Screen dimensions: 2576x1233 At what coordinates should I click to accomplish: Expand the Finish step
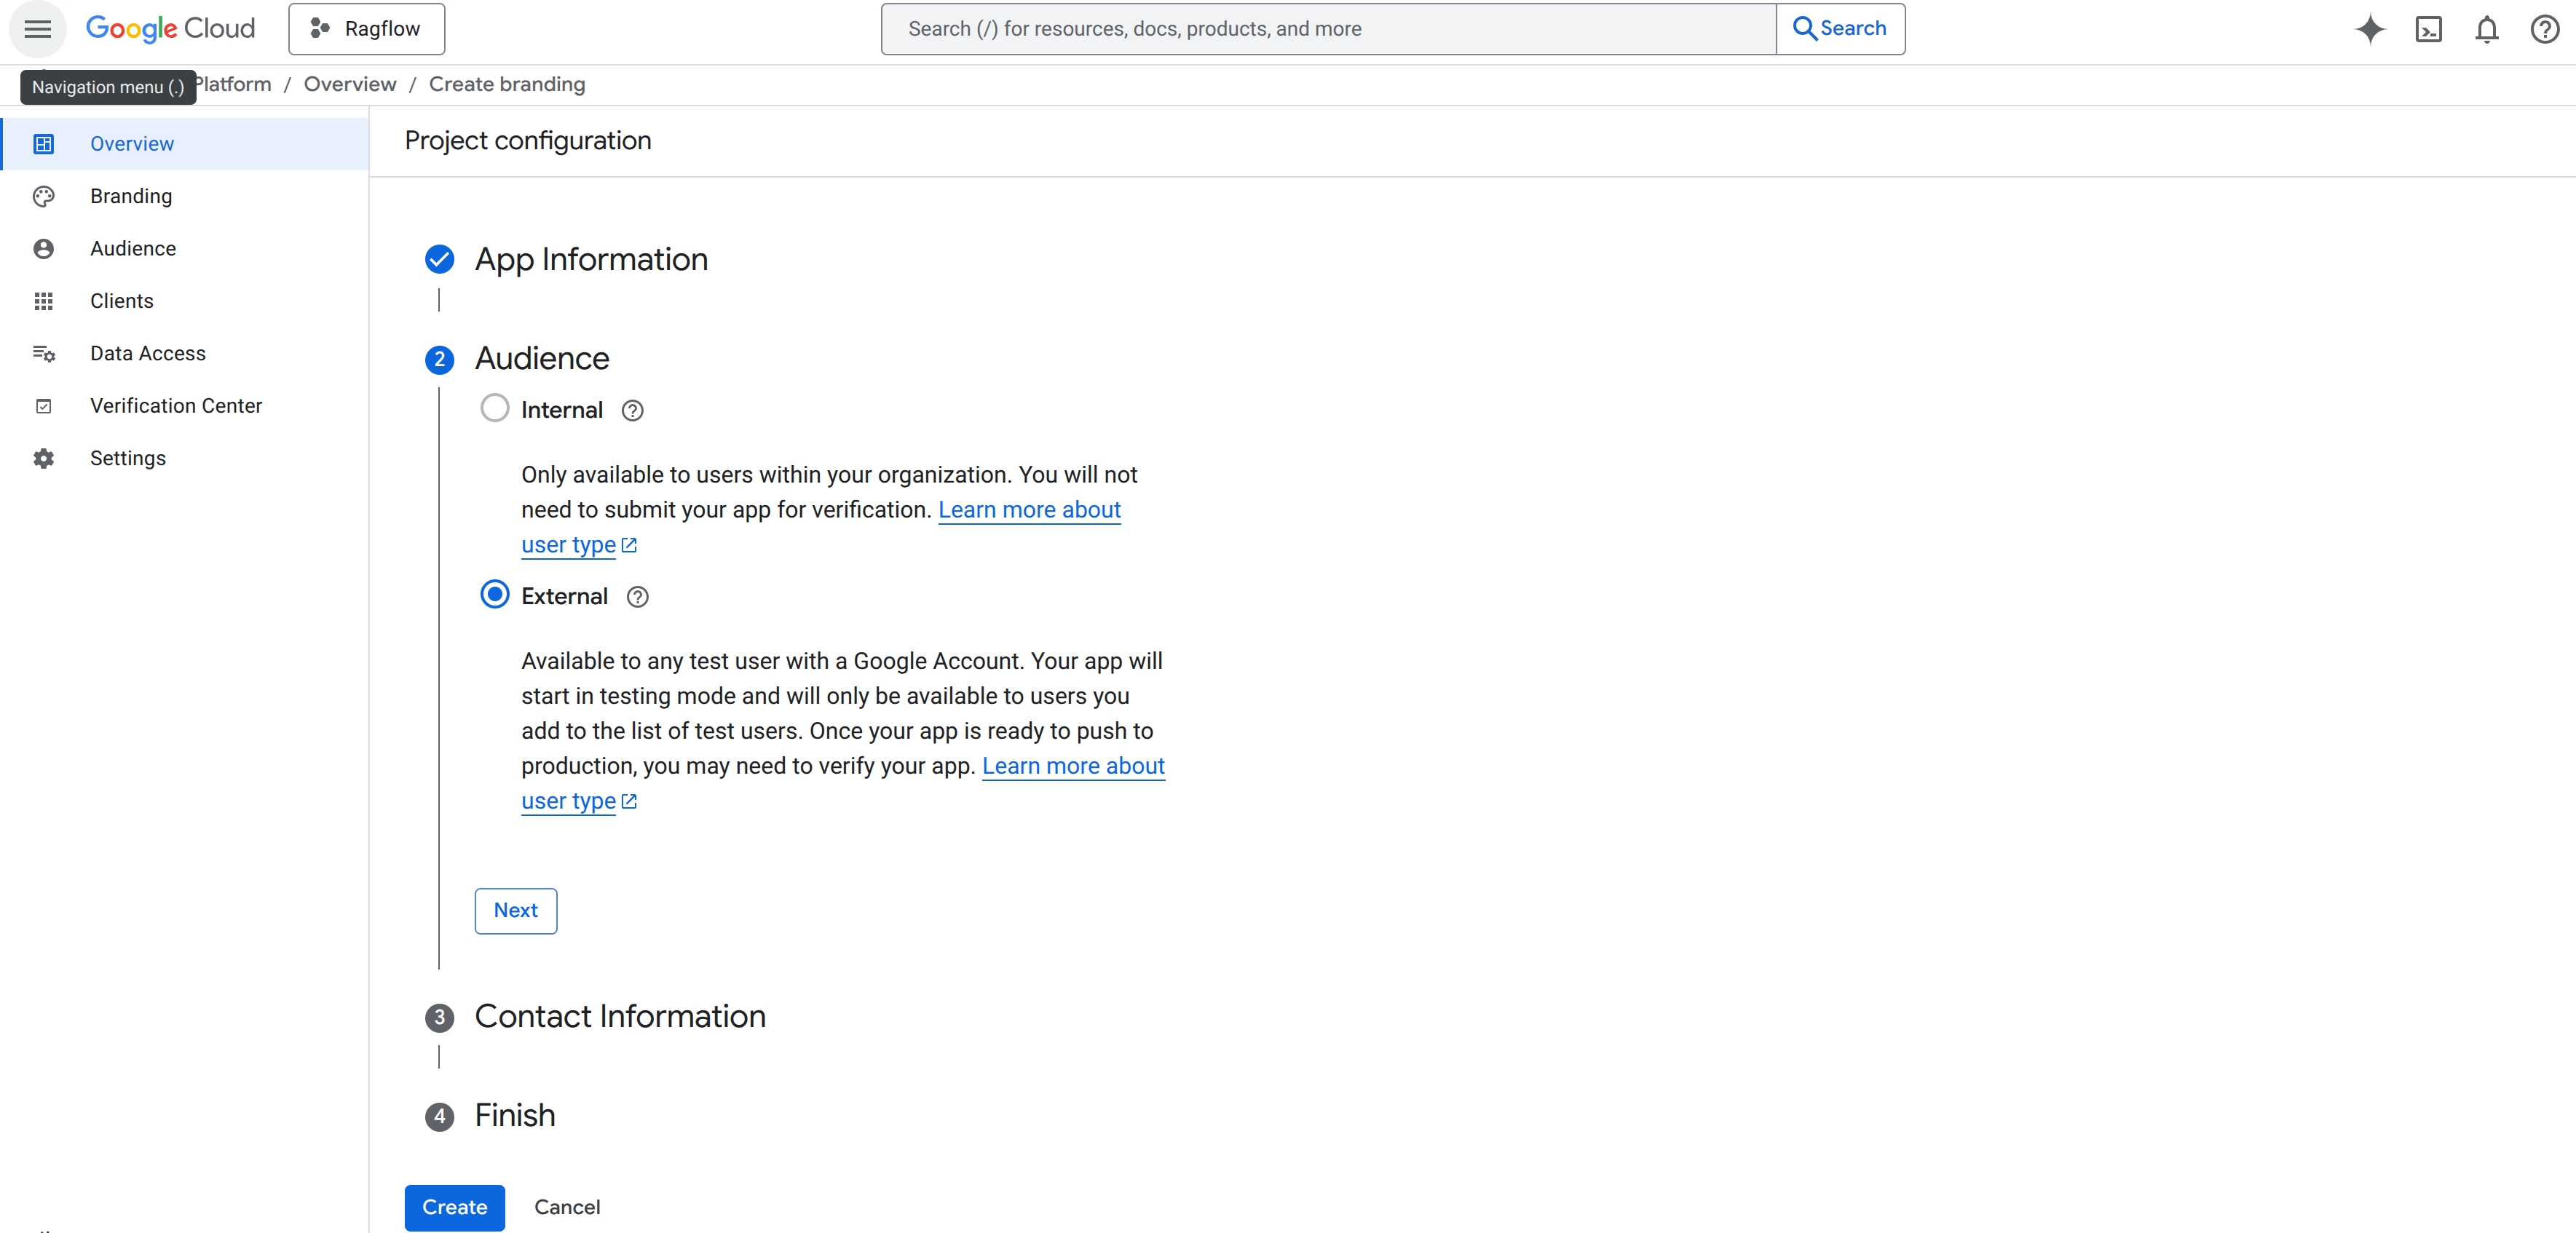pyautogui.click(x=515, y=1116)
